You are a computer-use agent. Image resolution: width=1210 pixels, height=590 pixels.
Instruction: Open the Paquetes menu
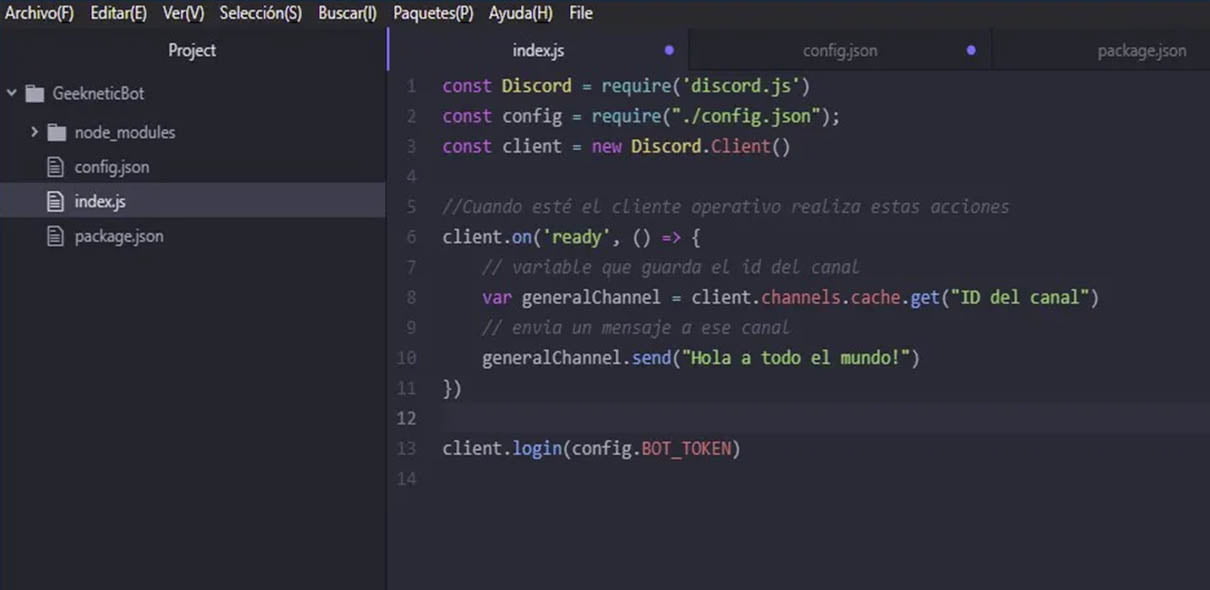click(x=433, y=13)
